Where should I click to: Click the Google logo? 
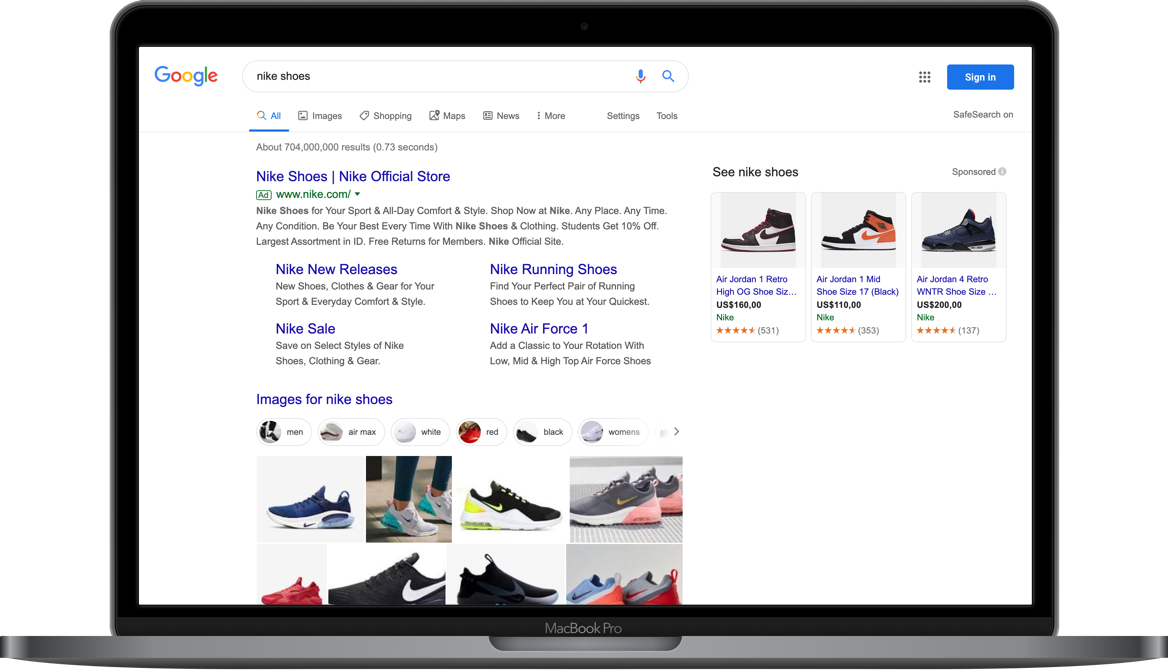pos(186,76)
